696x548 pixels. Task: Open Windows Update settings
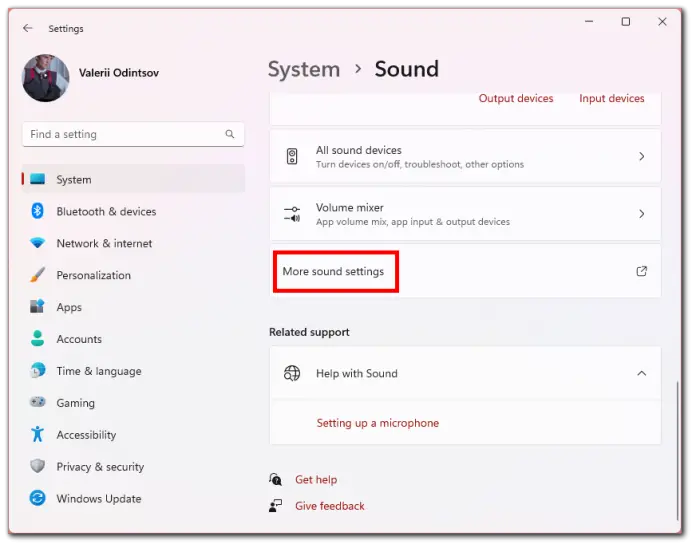click(133, 499)
